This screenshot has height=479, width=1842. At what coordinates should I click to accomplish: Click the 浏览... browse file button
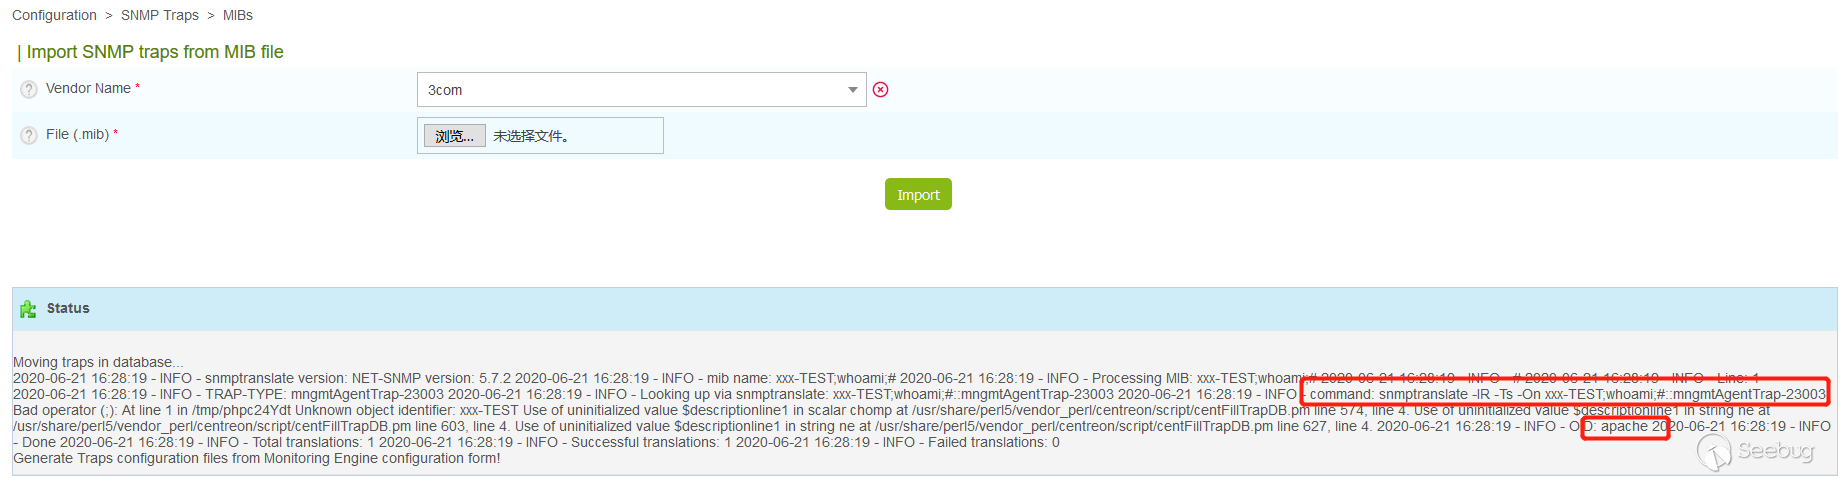455,136
